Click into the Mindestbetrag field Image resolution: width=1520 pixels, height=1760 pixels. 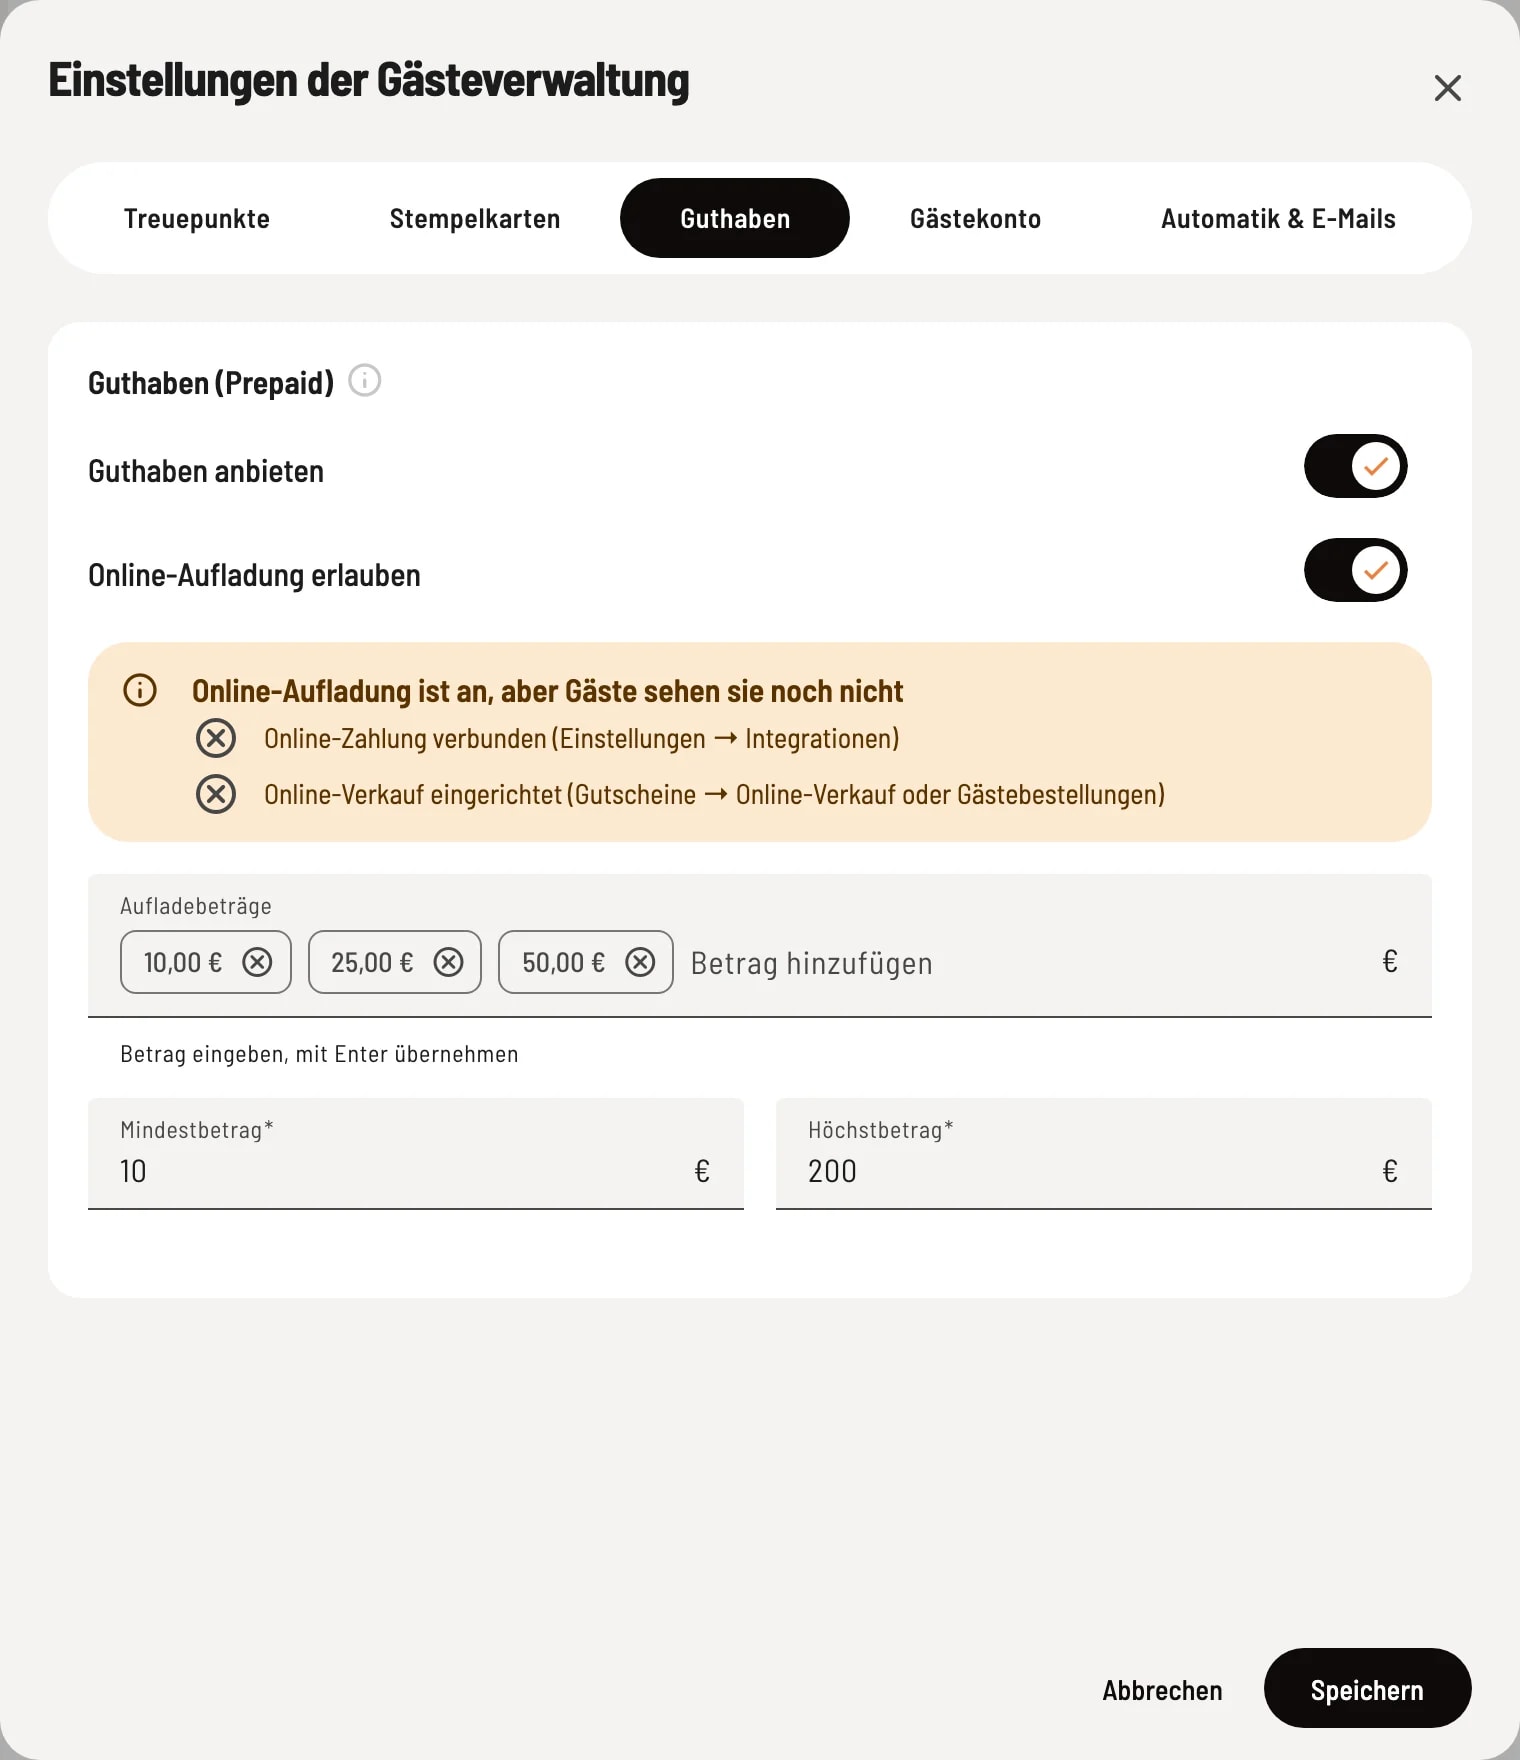pyautogui.click(x=416, y=1154)
